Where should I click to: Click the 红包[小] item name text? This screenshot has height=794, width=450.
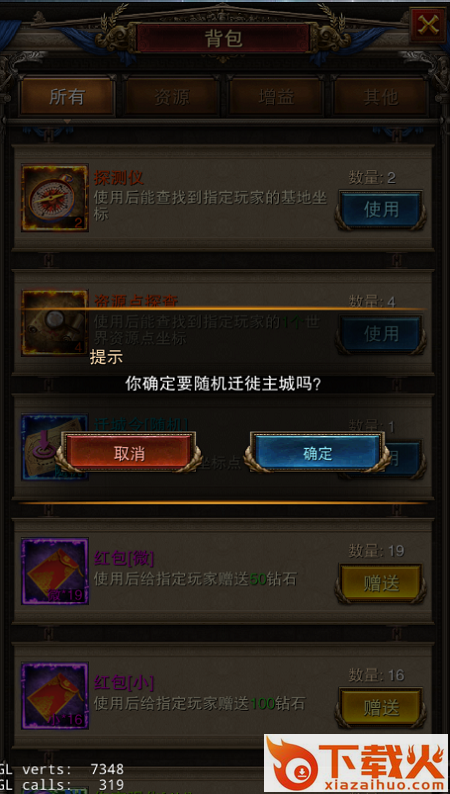pyautogui.click(x=124, y=683)
